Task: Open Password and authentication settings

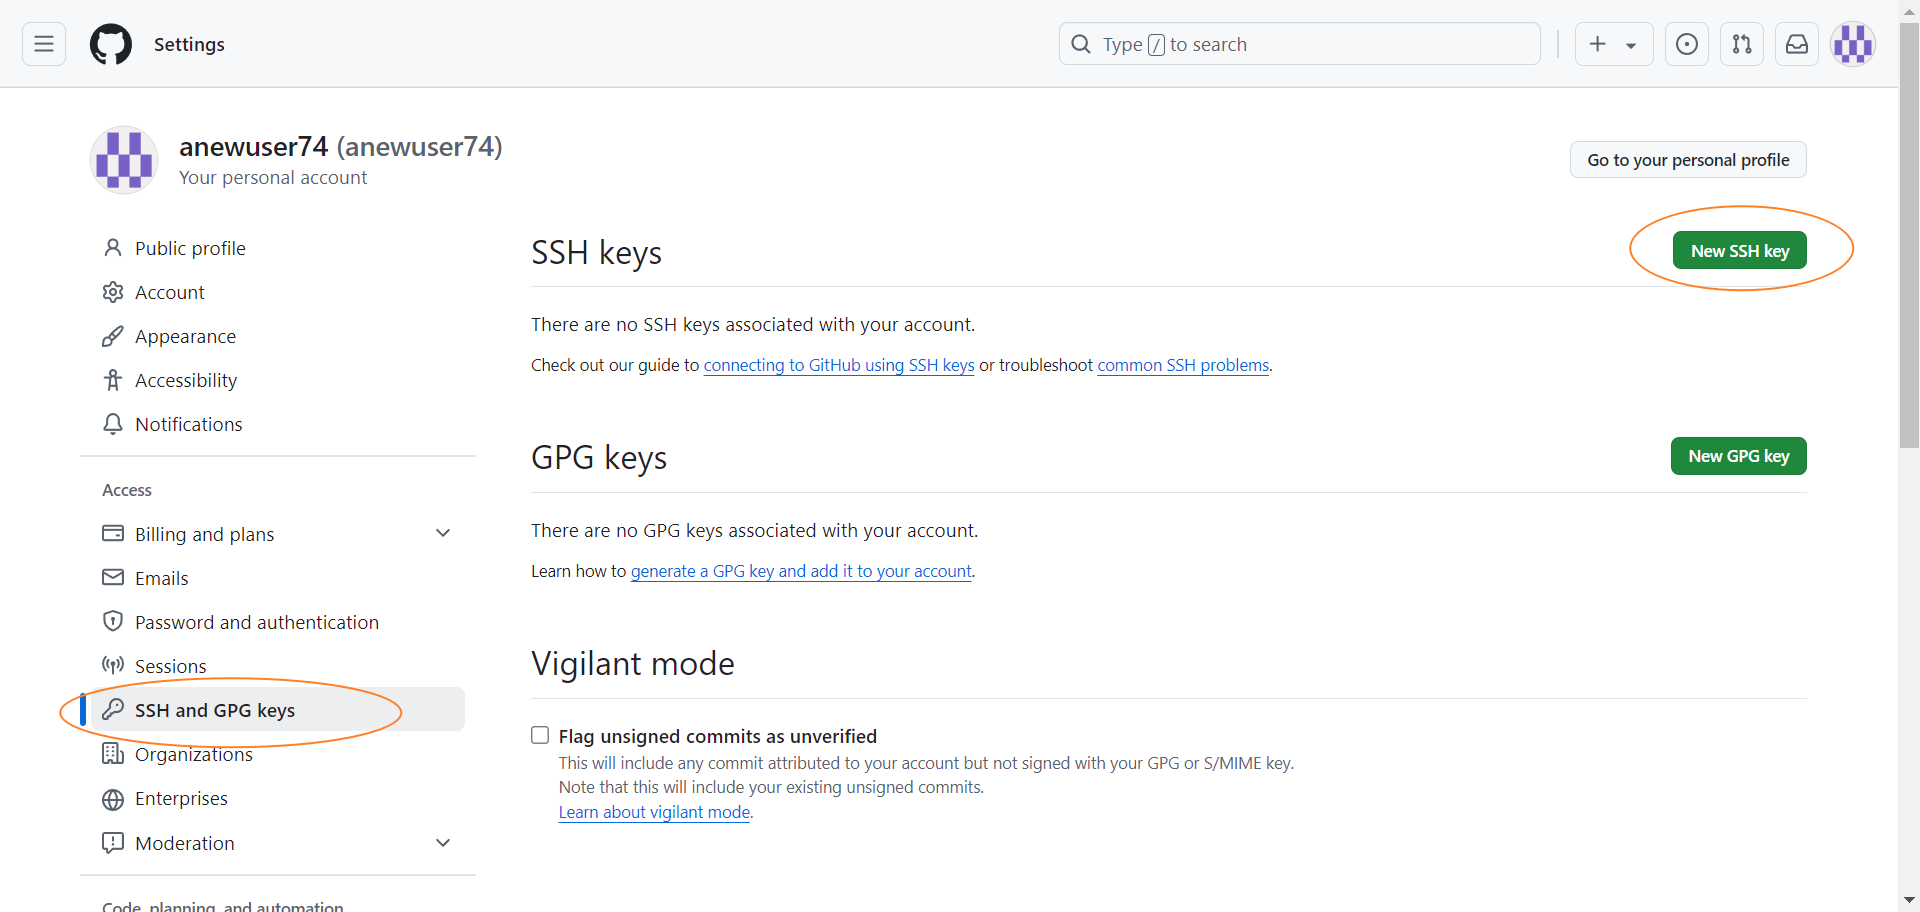Action: [256, 622]
